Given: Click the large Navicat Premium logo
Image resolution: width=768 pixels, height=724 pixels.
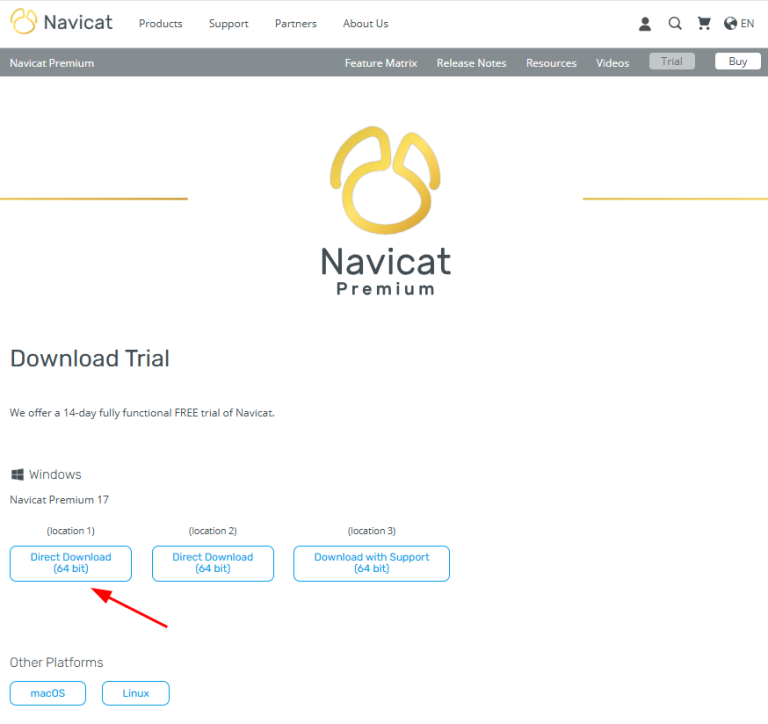Looking at the screenshot, I should click(385, 210).
